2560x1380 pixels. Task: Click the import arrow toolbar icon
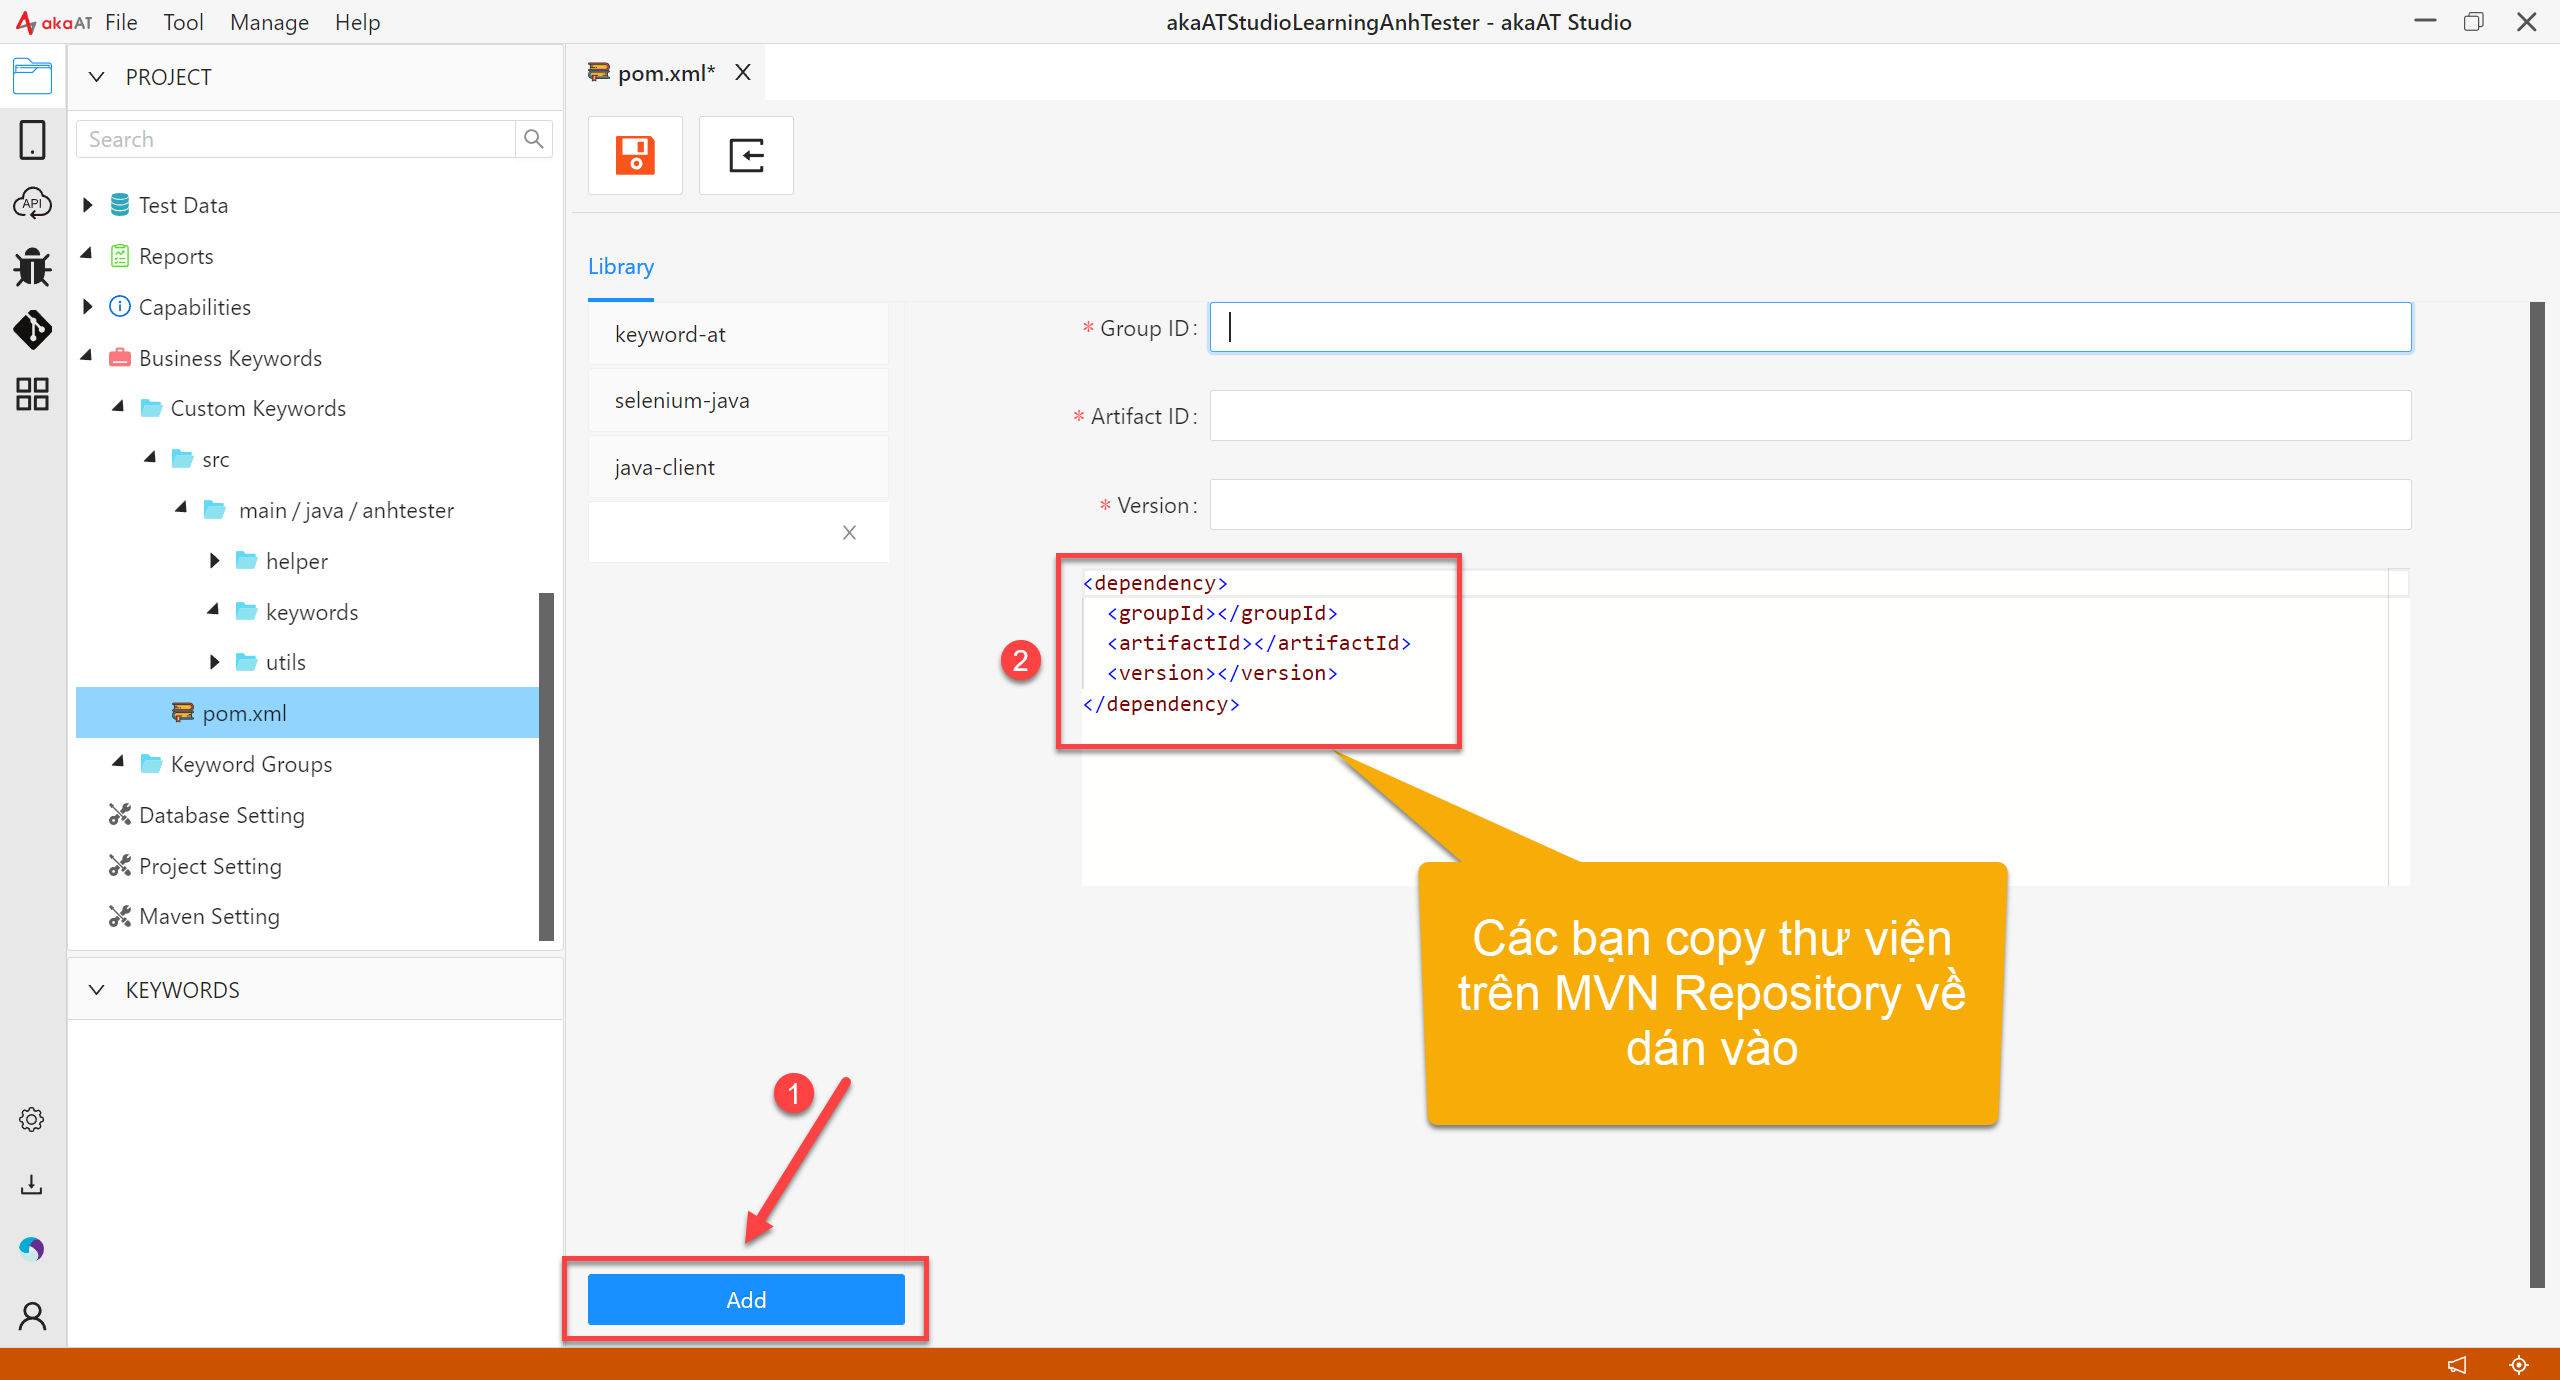[x=746, y=155]
